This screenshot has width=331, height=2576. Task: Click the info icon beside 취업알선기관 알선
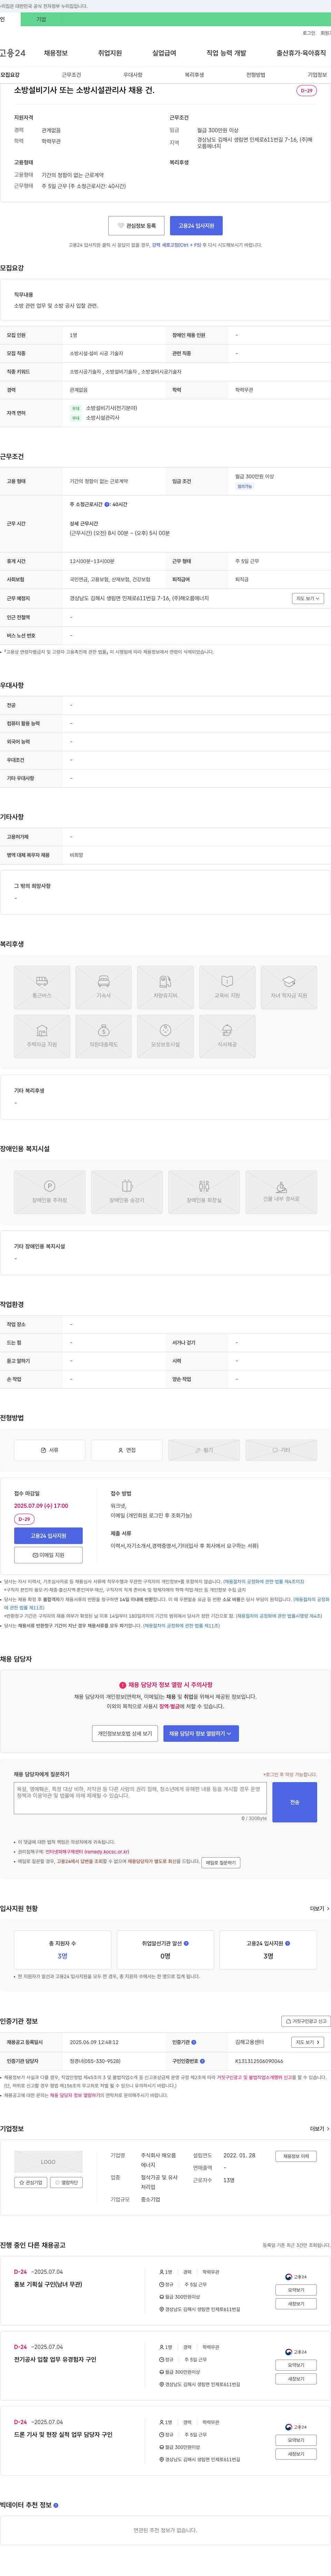[186, 1943]
